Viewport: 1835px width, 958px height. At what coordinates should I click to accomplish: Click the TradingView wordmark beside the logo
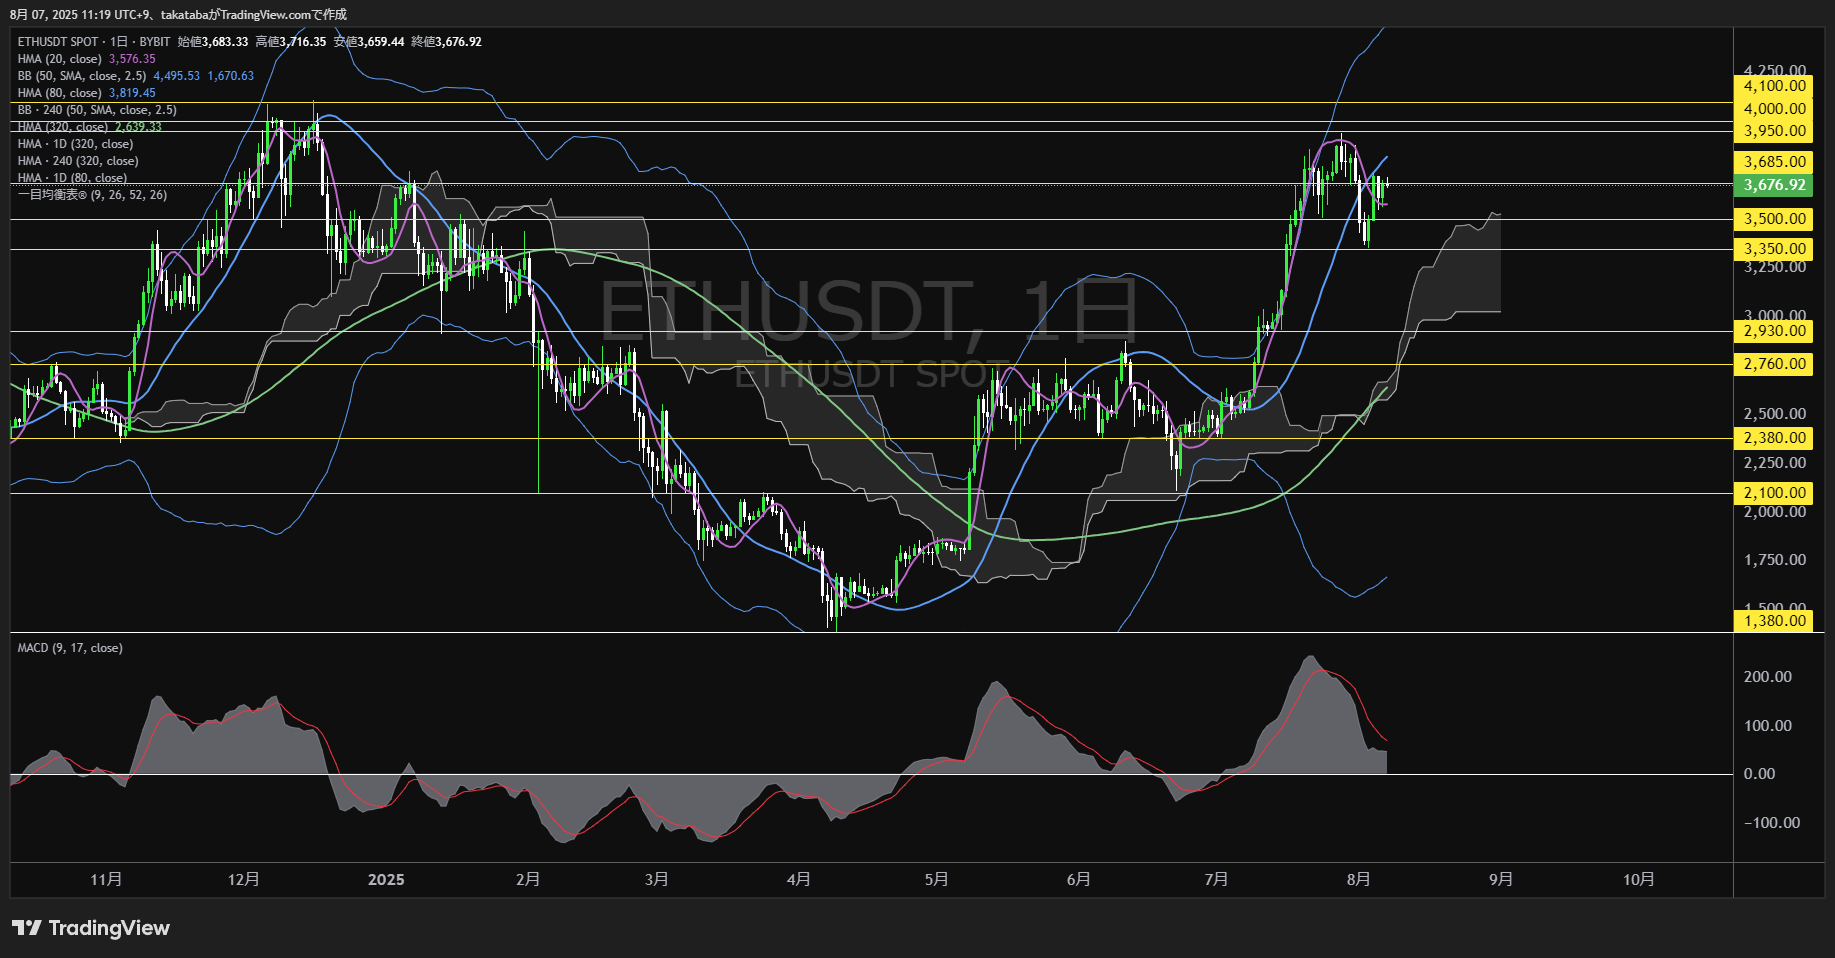click(x=109, y=928)
